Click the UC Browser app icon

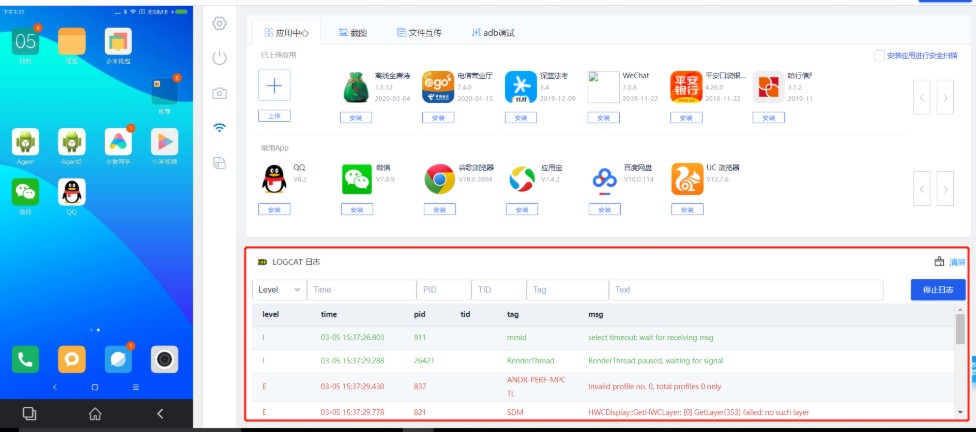point(687,179)
